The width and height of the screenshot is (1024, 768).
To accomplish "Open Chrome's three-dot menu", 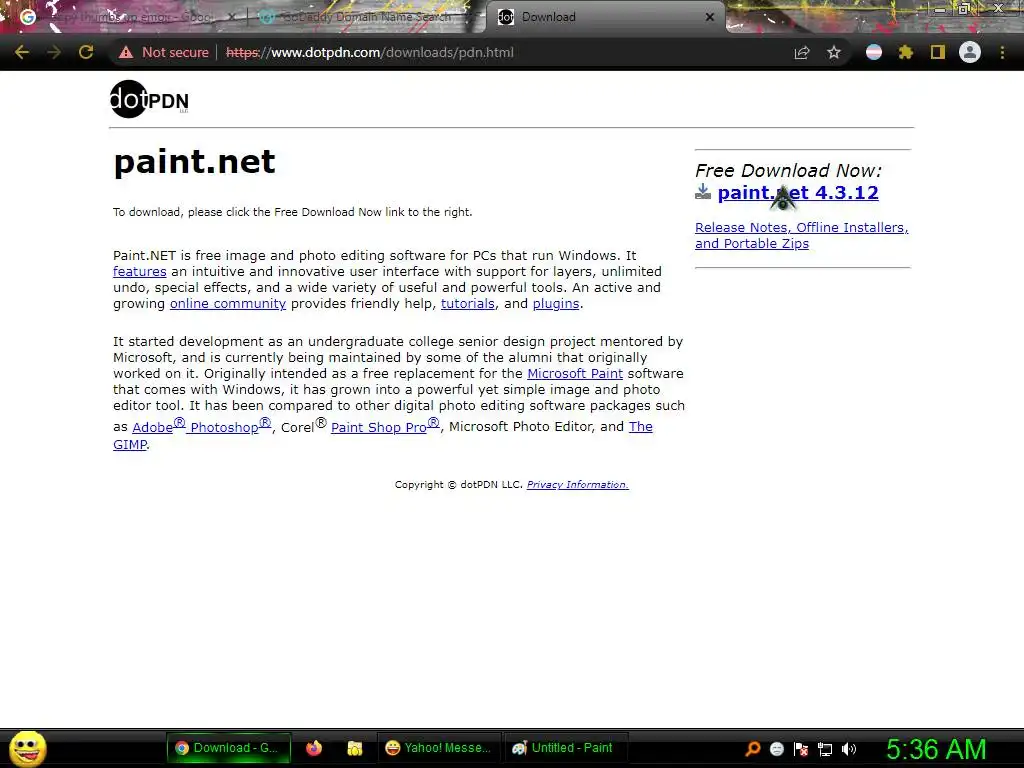I will click(x=1002, y=53).
